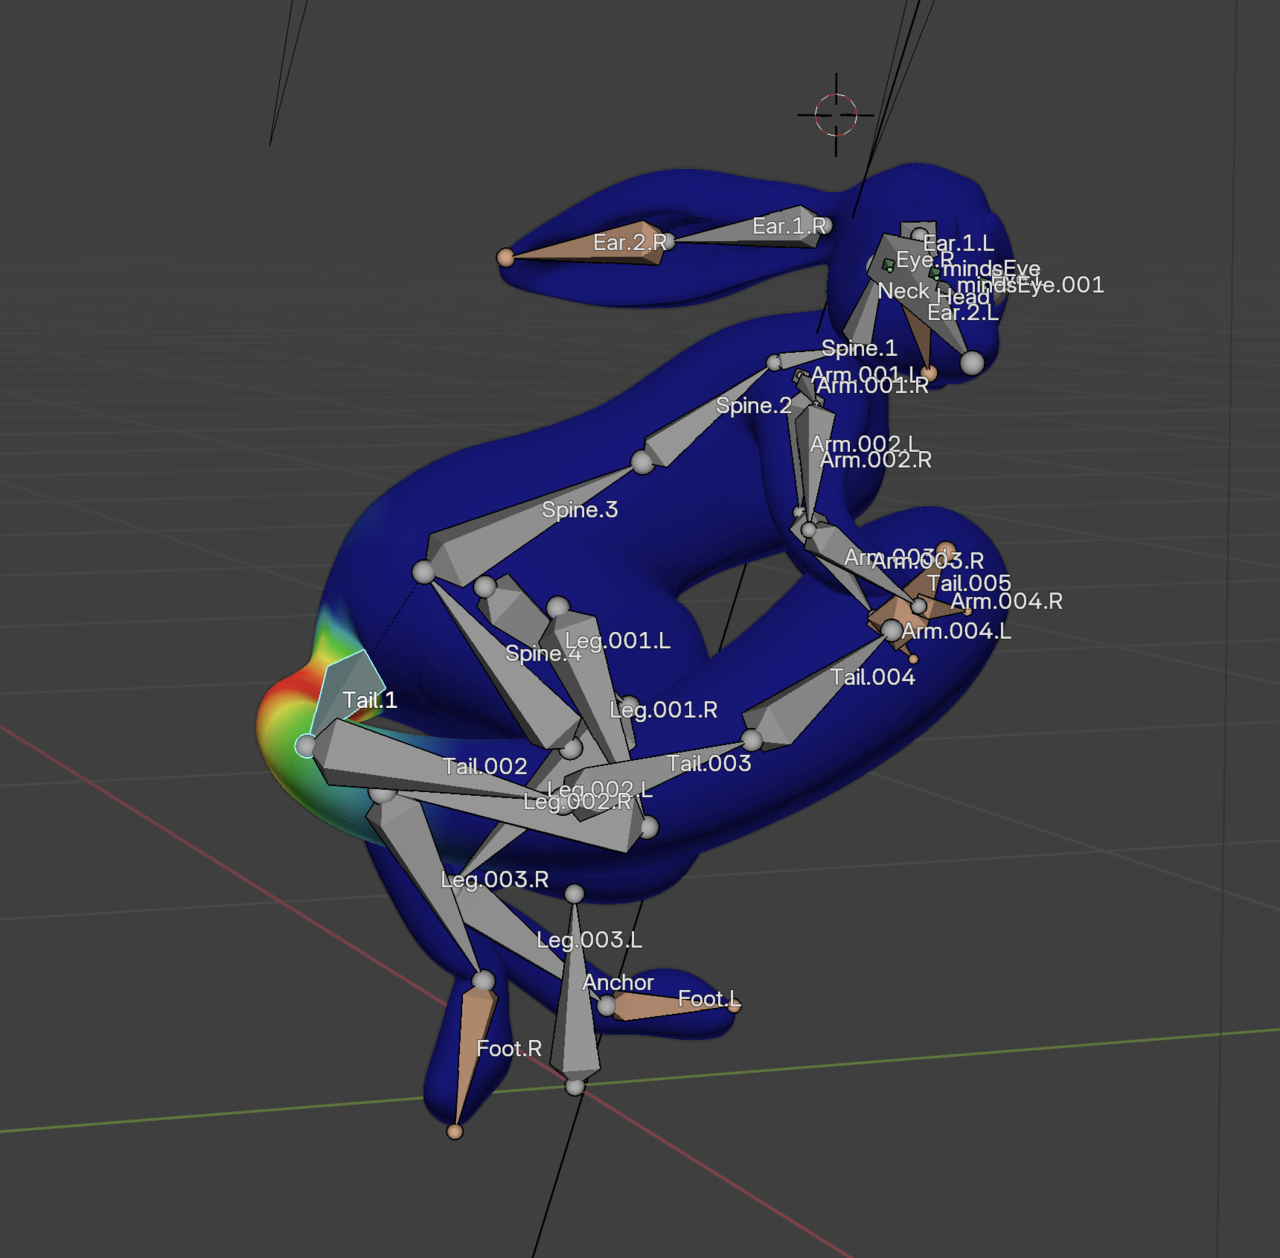Click the Leg.001.R bone label
Image resolution: width=1280 pixels, height=1258 pixels.
coord(664,710)
